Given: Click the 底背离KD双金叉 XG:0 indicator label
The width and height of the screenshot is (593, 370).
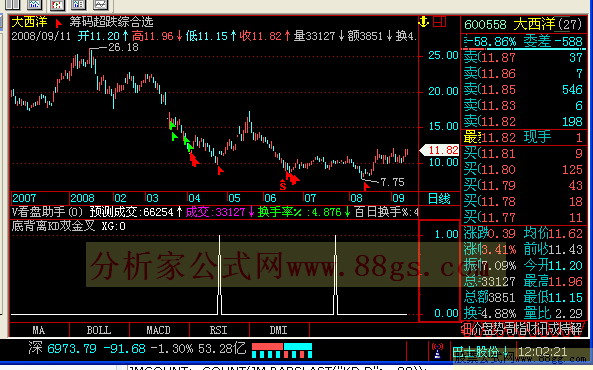Looking at the screenshot, I should 68,226.
